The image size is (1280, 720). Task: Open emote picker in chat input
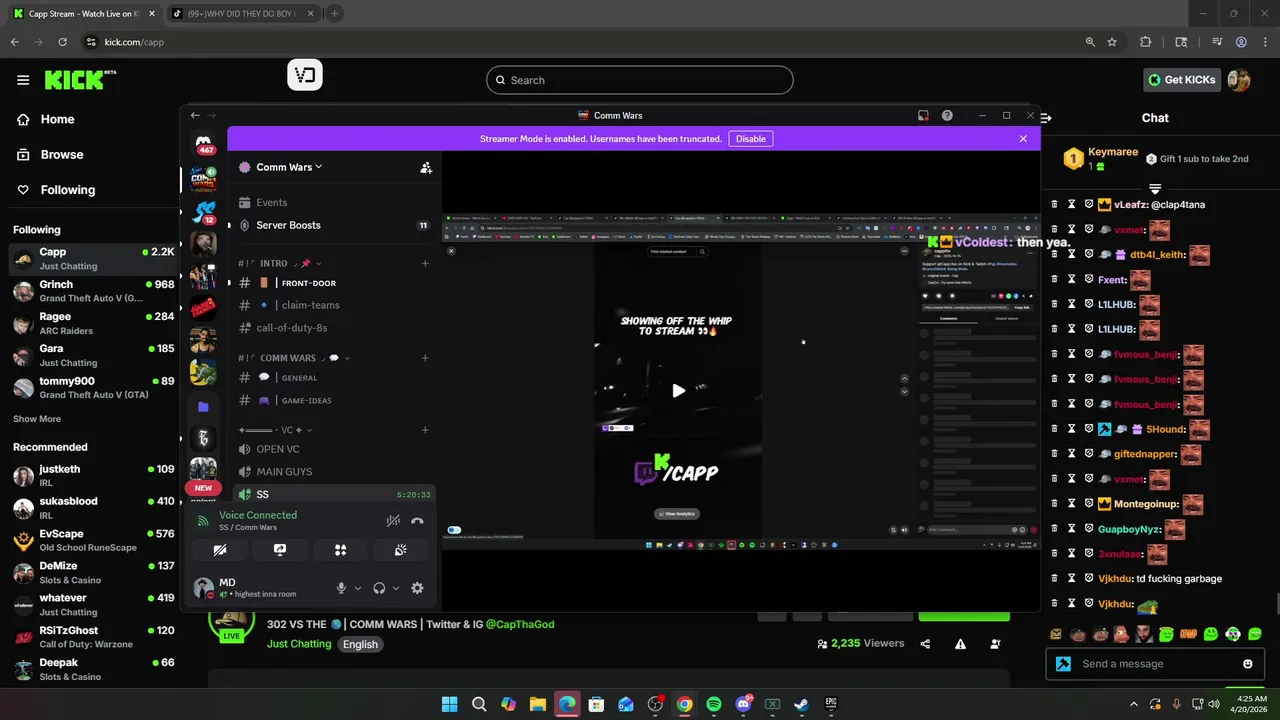point(1247,663)
